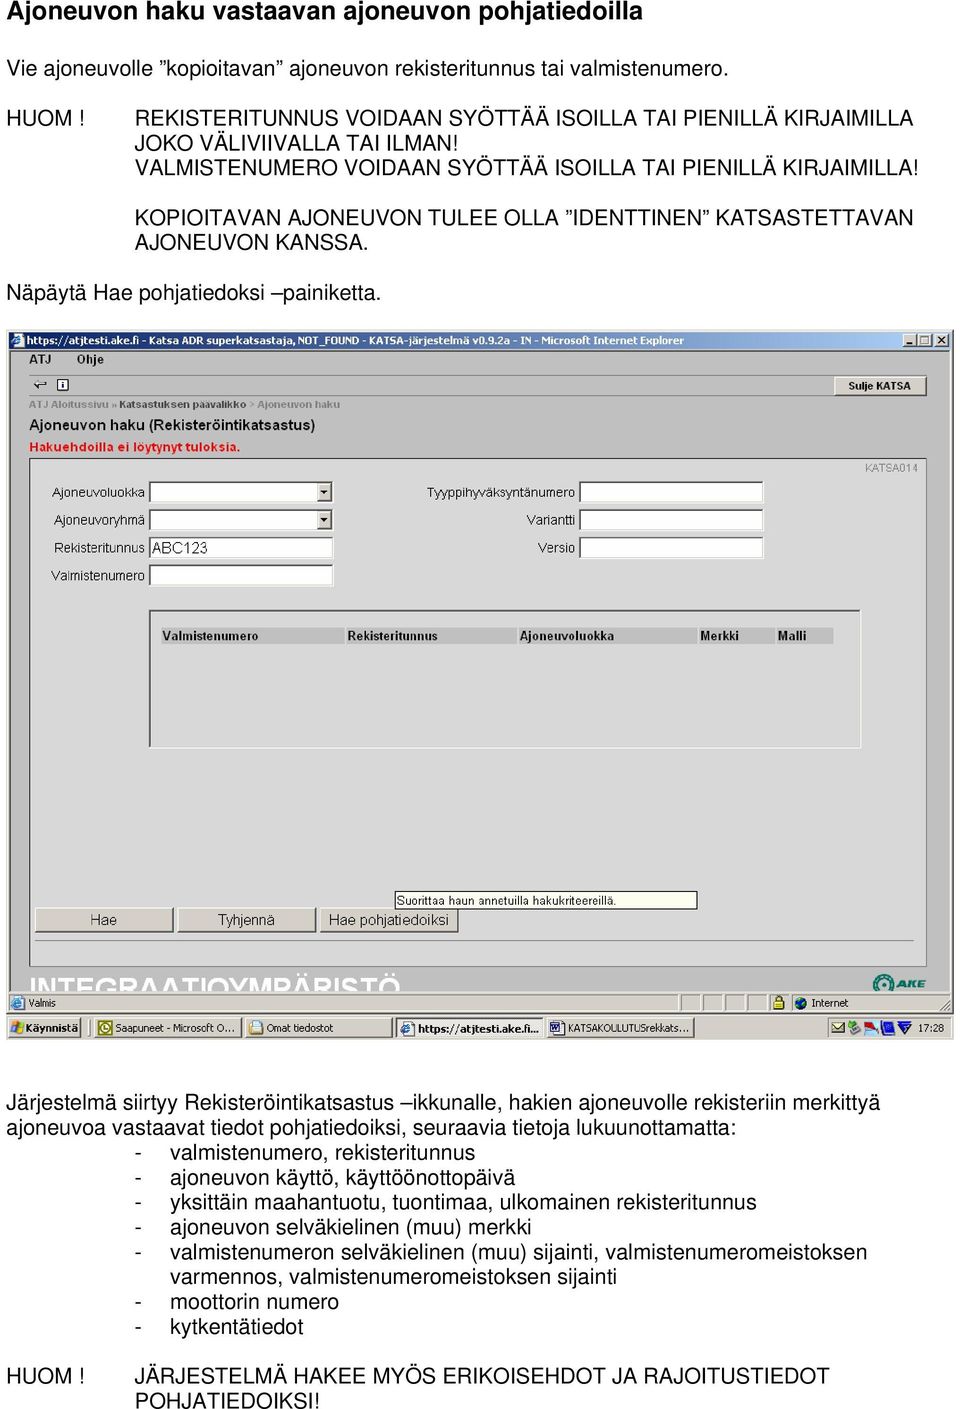Click the "Valmis" status bar text
The height and width of the screenshot is (1409, 960).
(x=42, y=1003)
